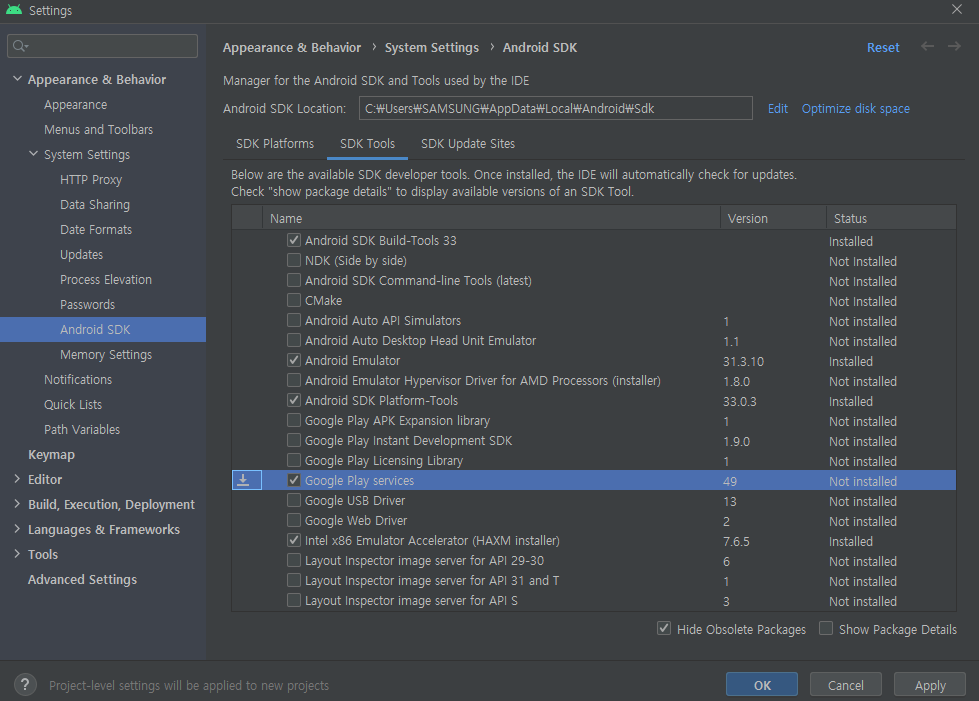Select the SDK Tools tab
The width and height of the screenshot is (979, 701).
click(x=367, y=144)
